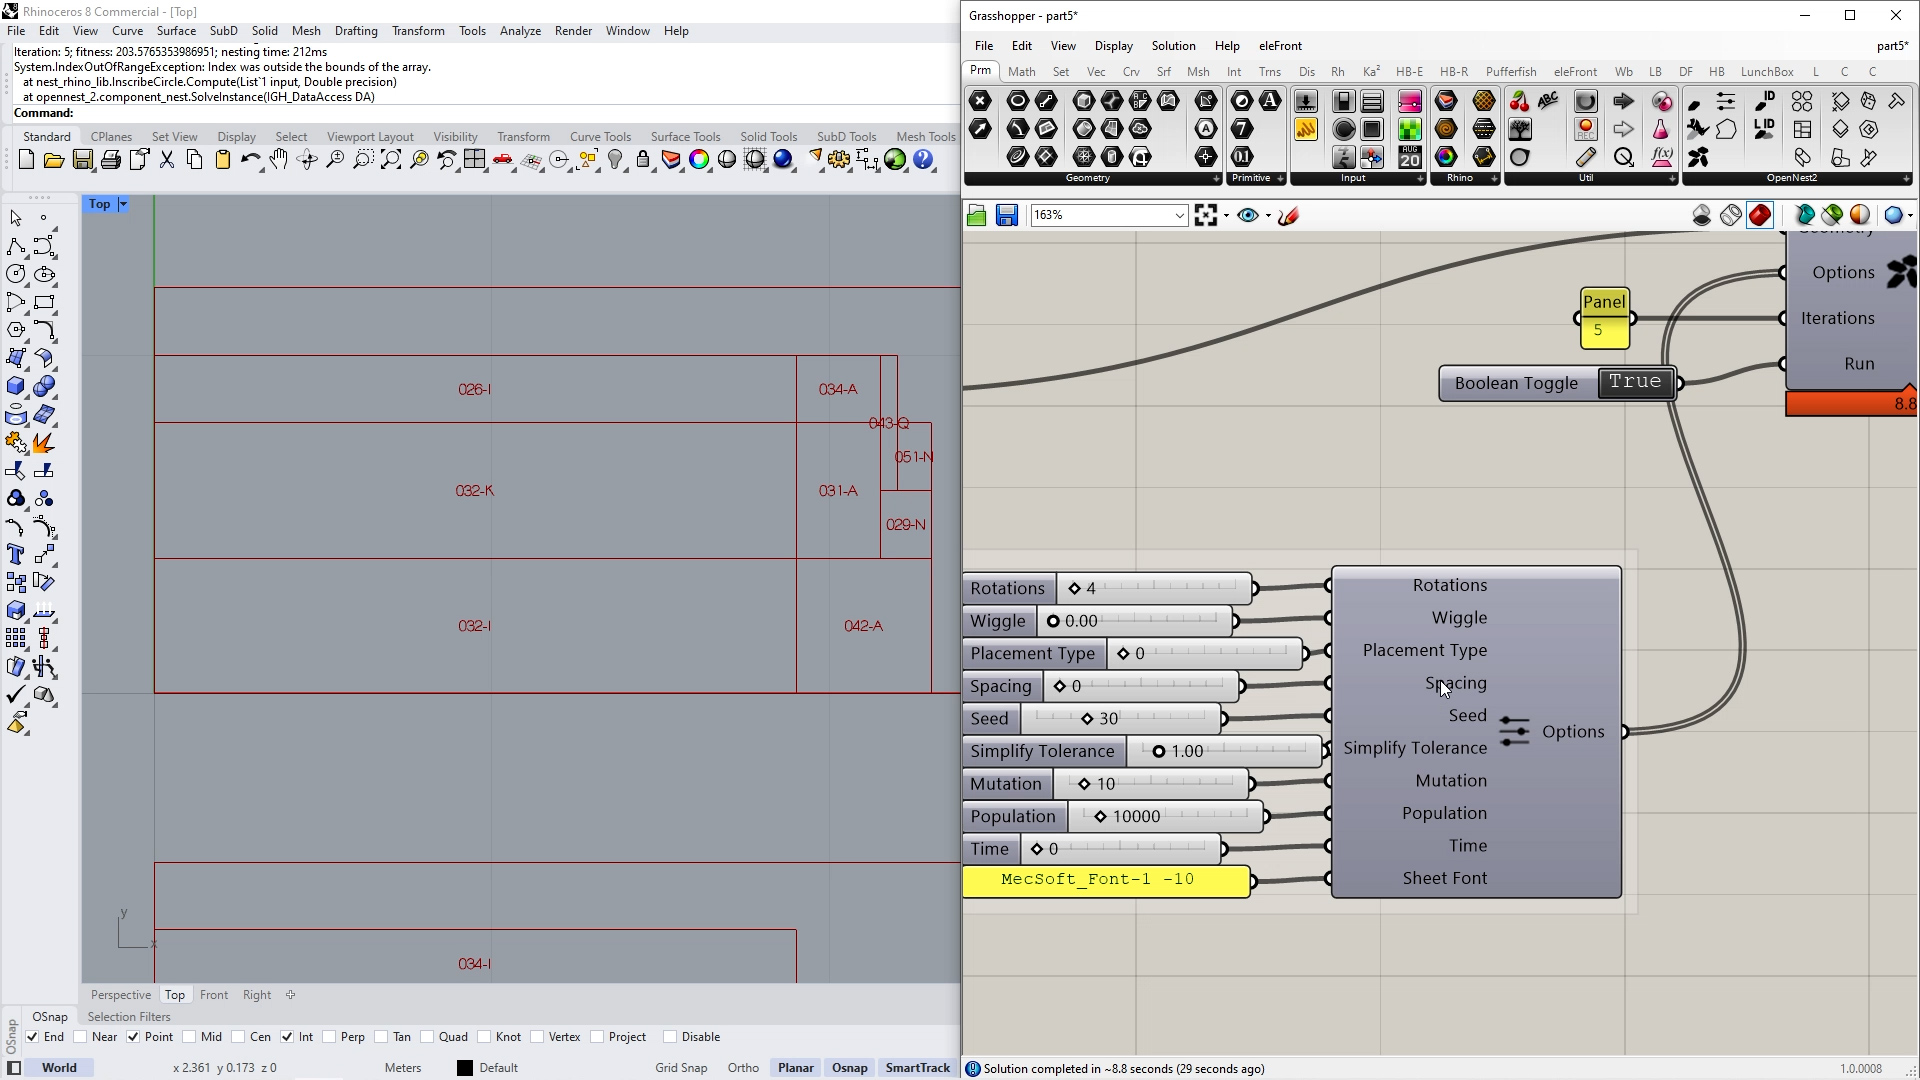The height and width of the screenshot is (1080, 1920).
Task: Toggle the End osnap checkbox
Action: pyautogui.click(x=32, y=1037)
